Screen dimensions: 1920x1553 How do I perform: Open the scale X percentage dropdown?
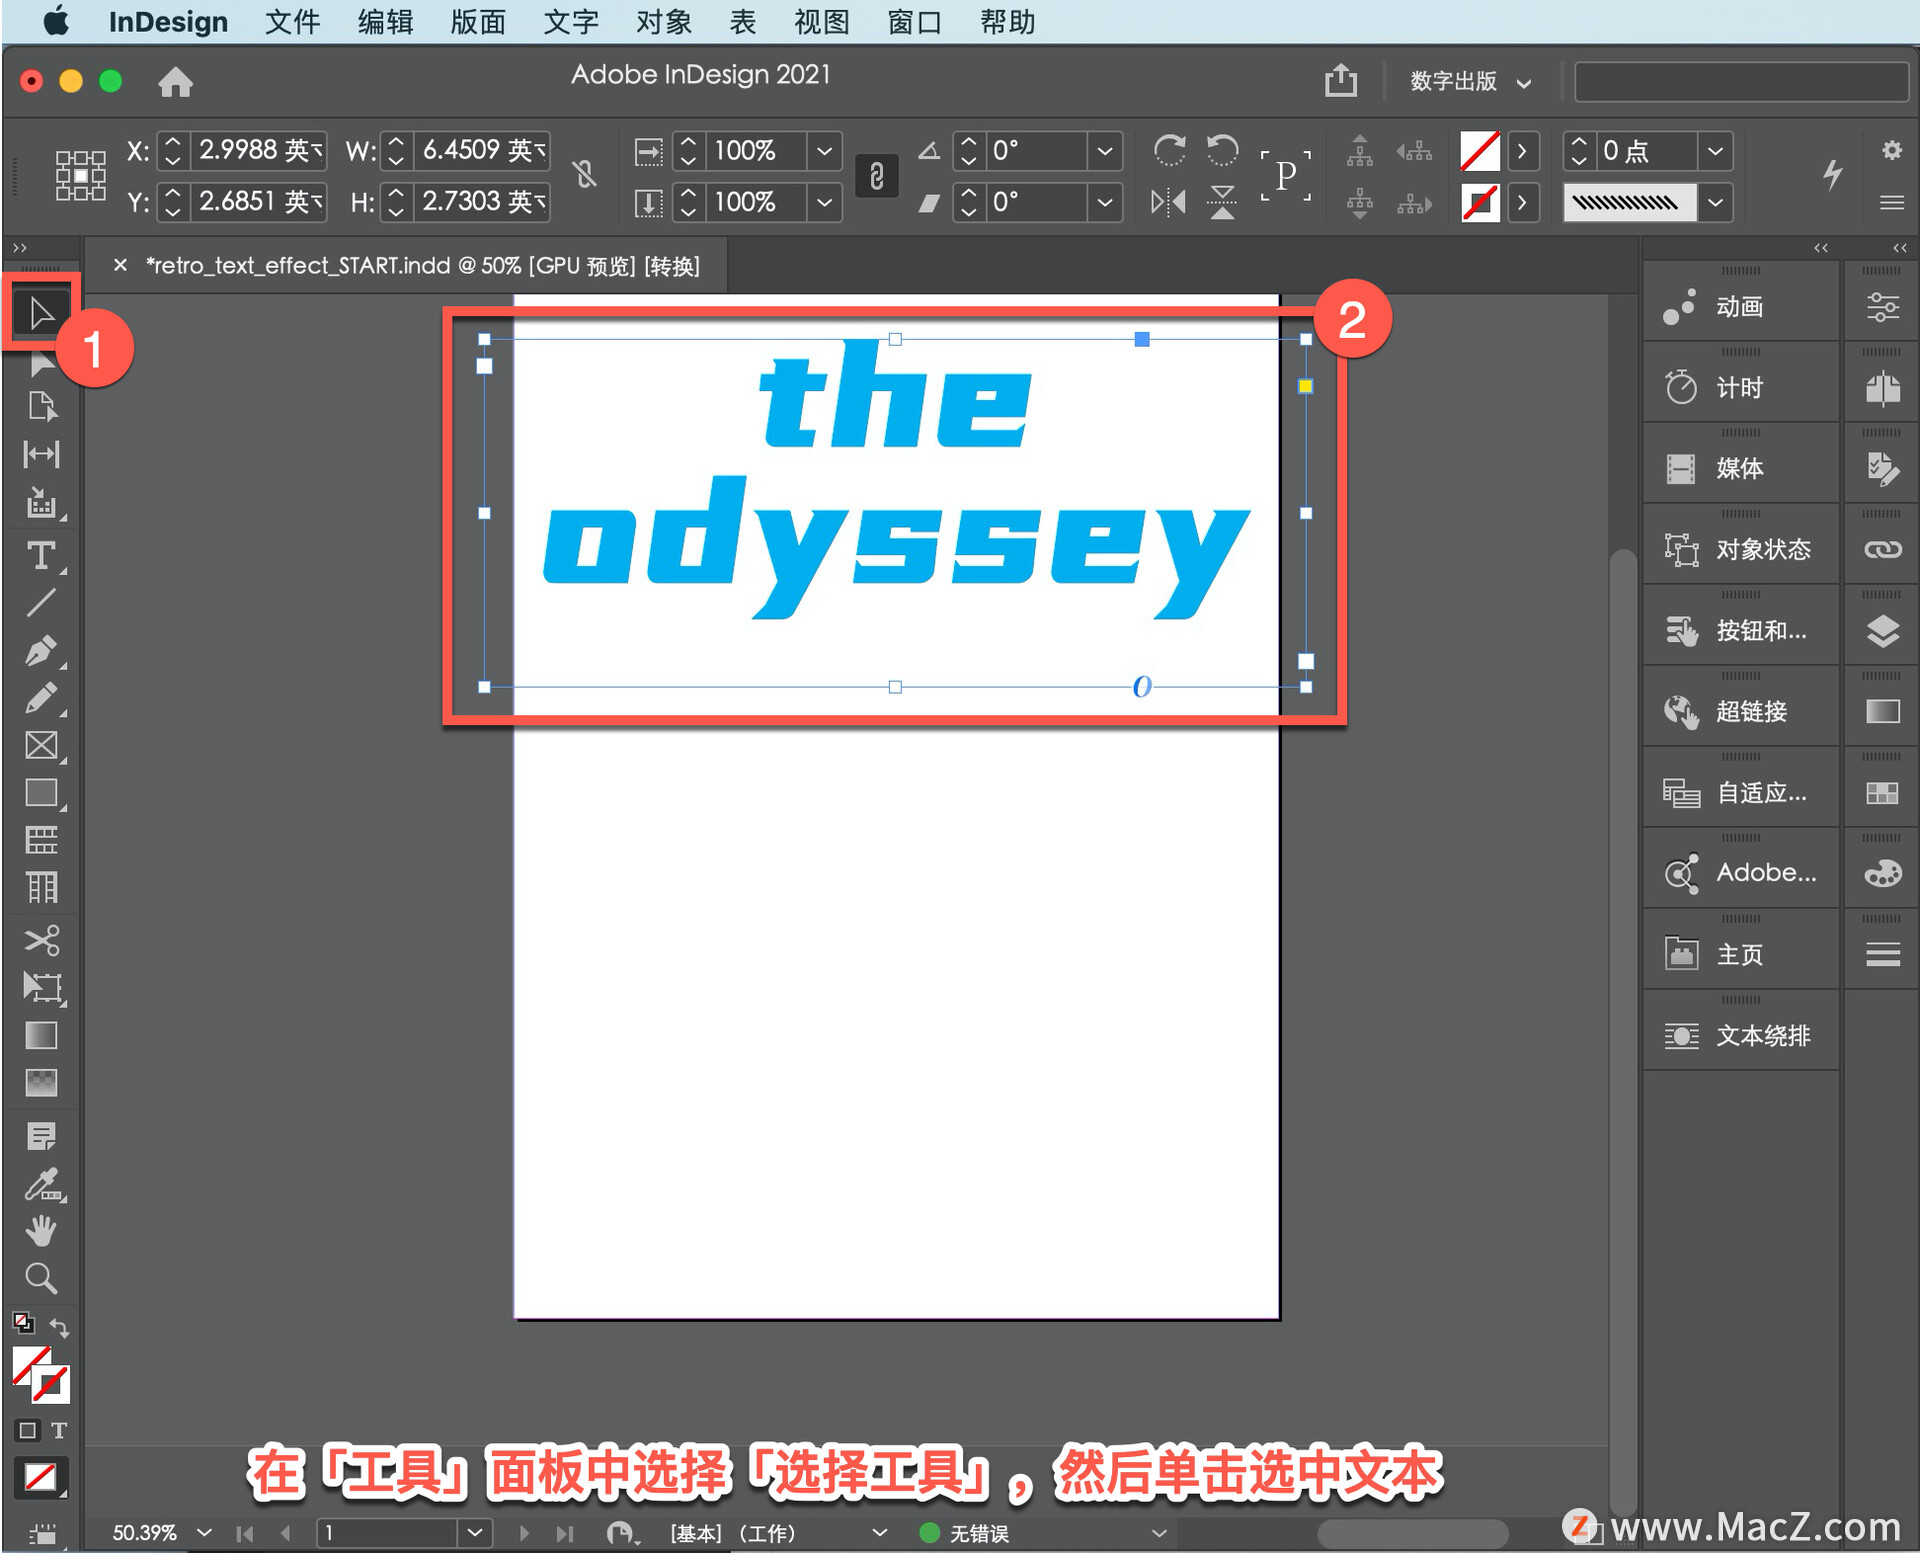(824, 151)
